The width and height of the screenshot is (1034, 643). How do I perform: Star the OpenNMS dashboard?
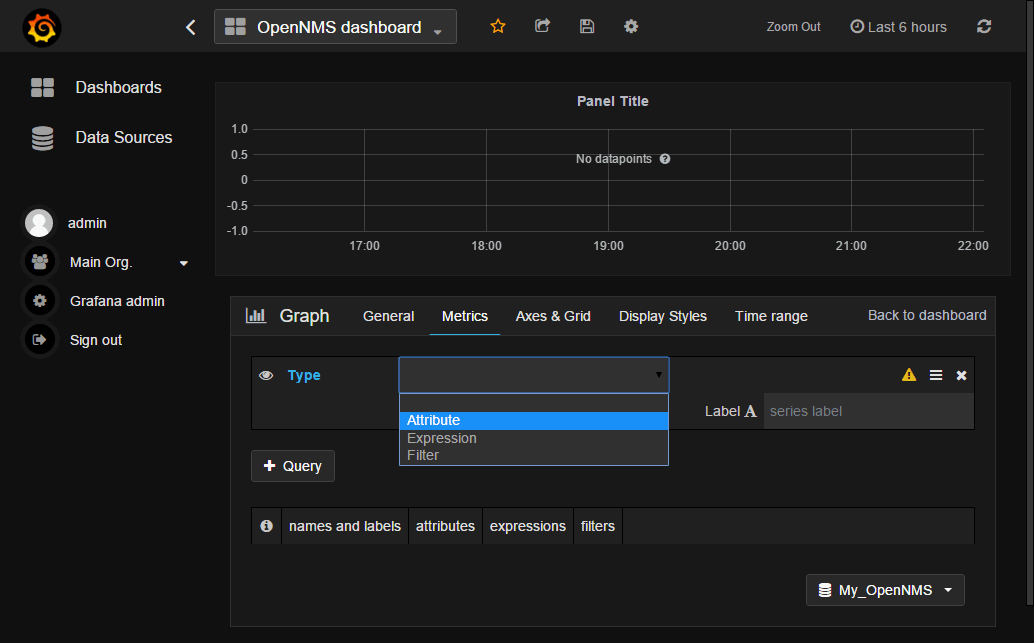(x=498, y=26)
